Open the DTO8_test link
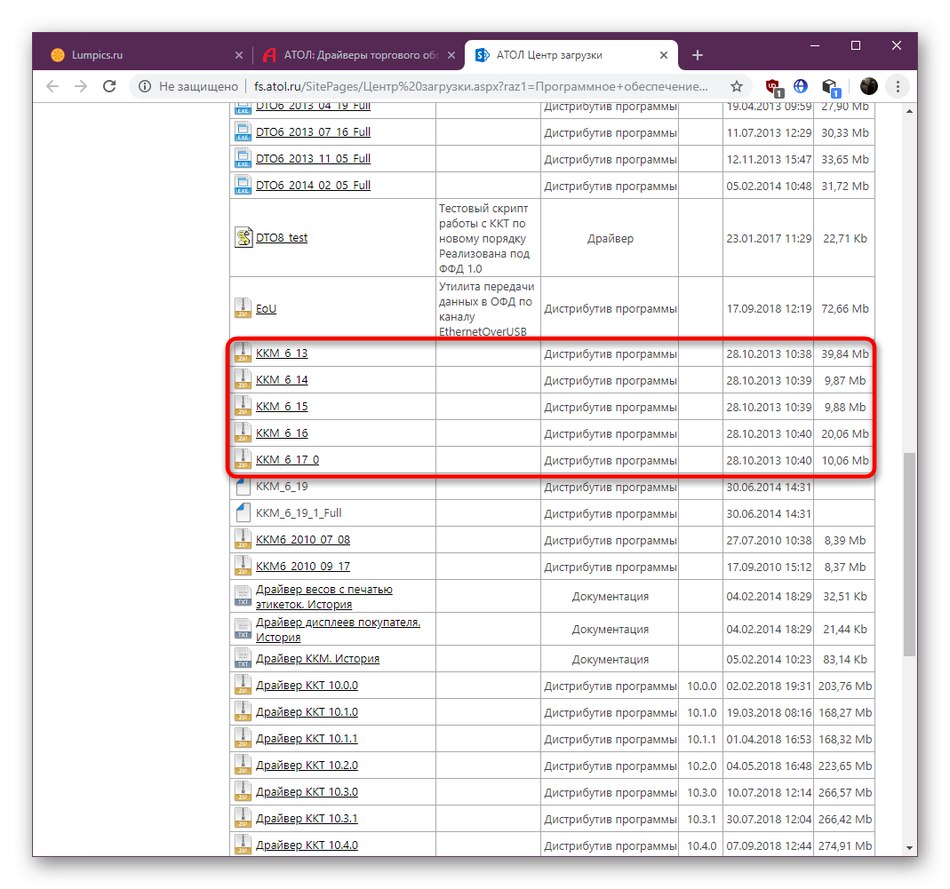The image size is (950, 889). (281, 237)
